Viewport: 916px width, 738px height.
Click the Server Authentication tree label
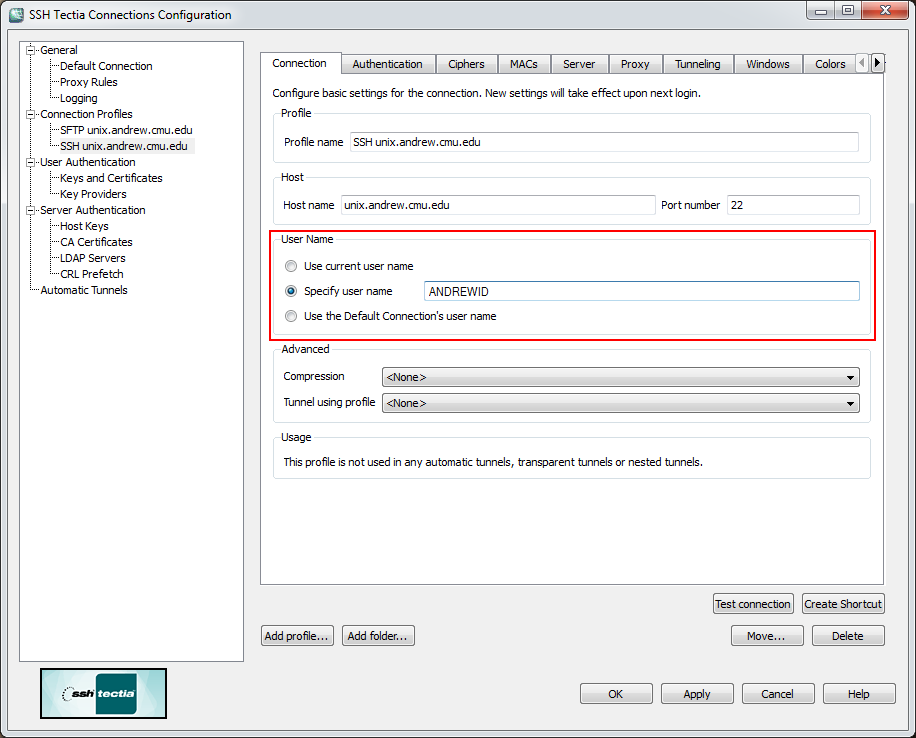pyautogui.click(x=92, y=210)
